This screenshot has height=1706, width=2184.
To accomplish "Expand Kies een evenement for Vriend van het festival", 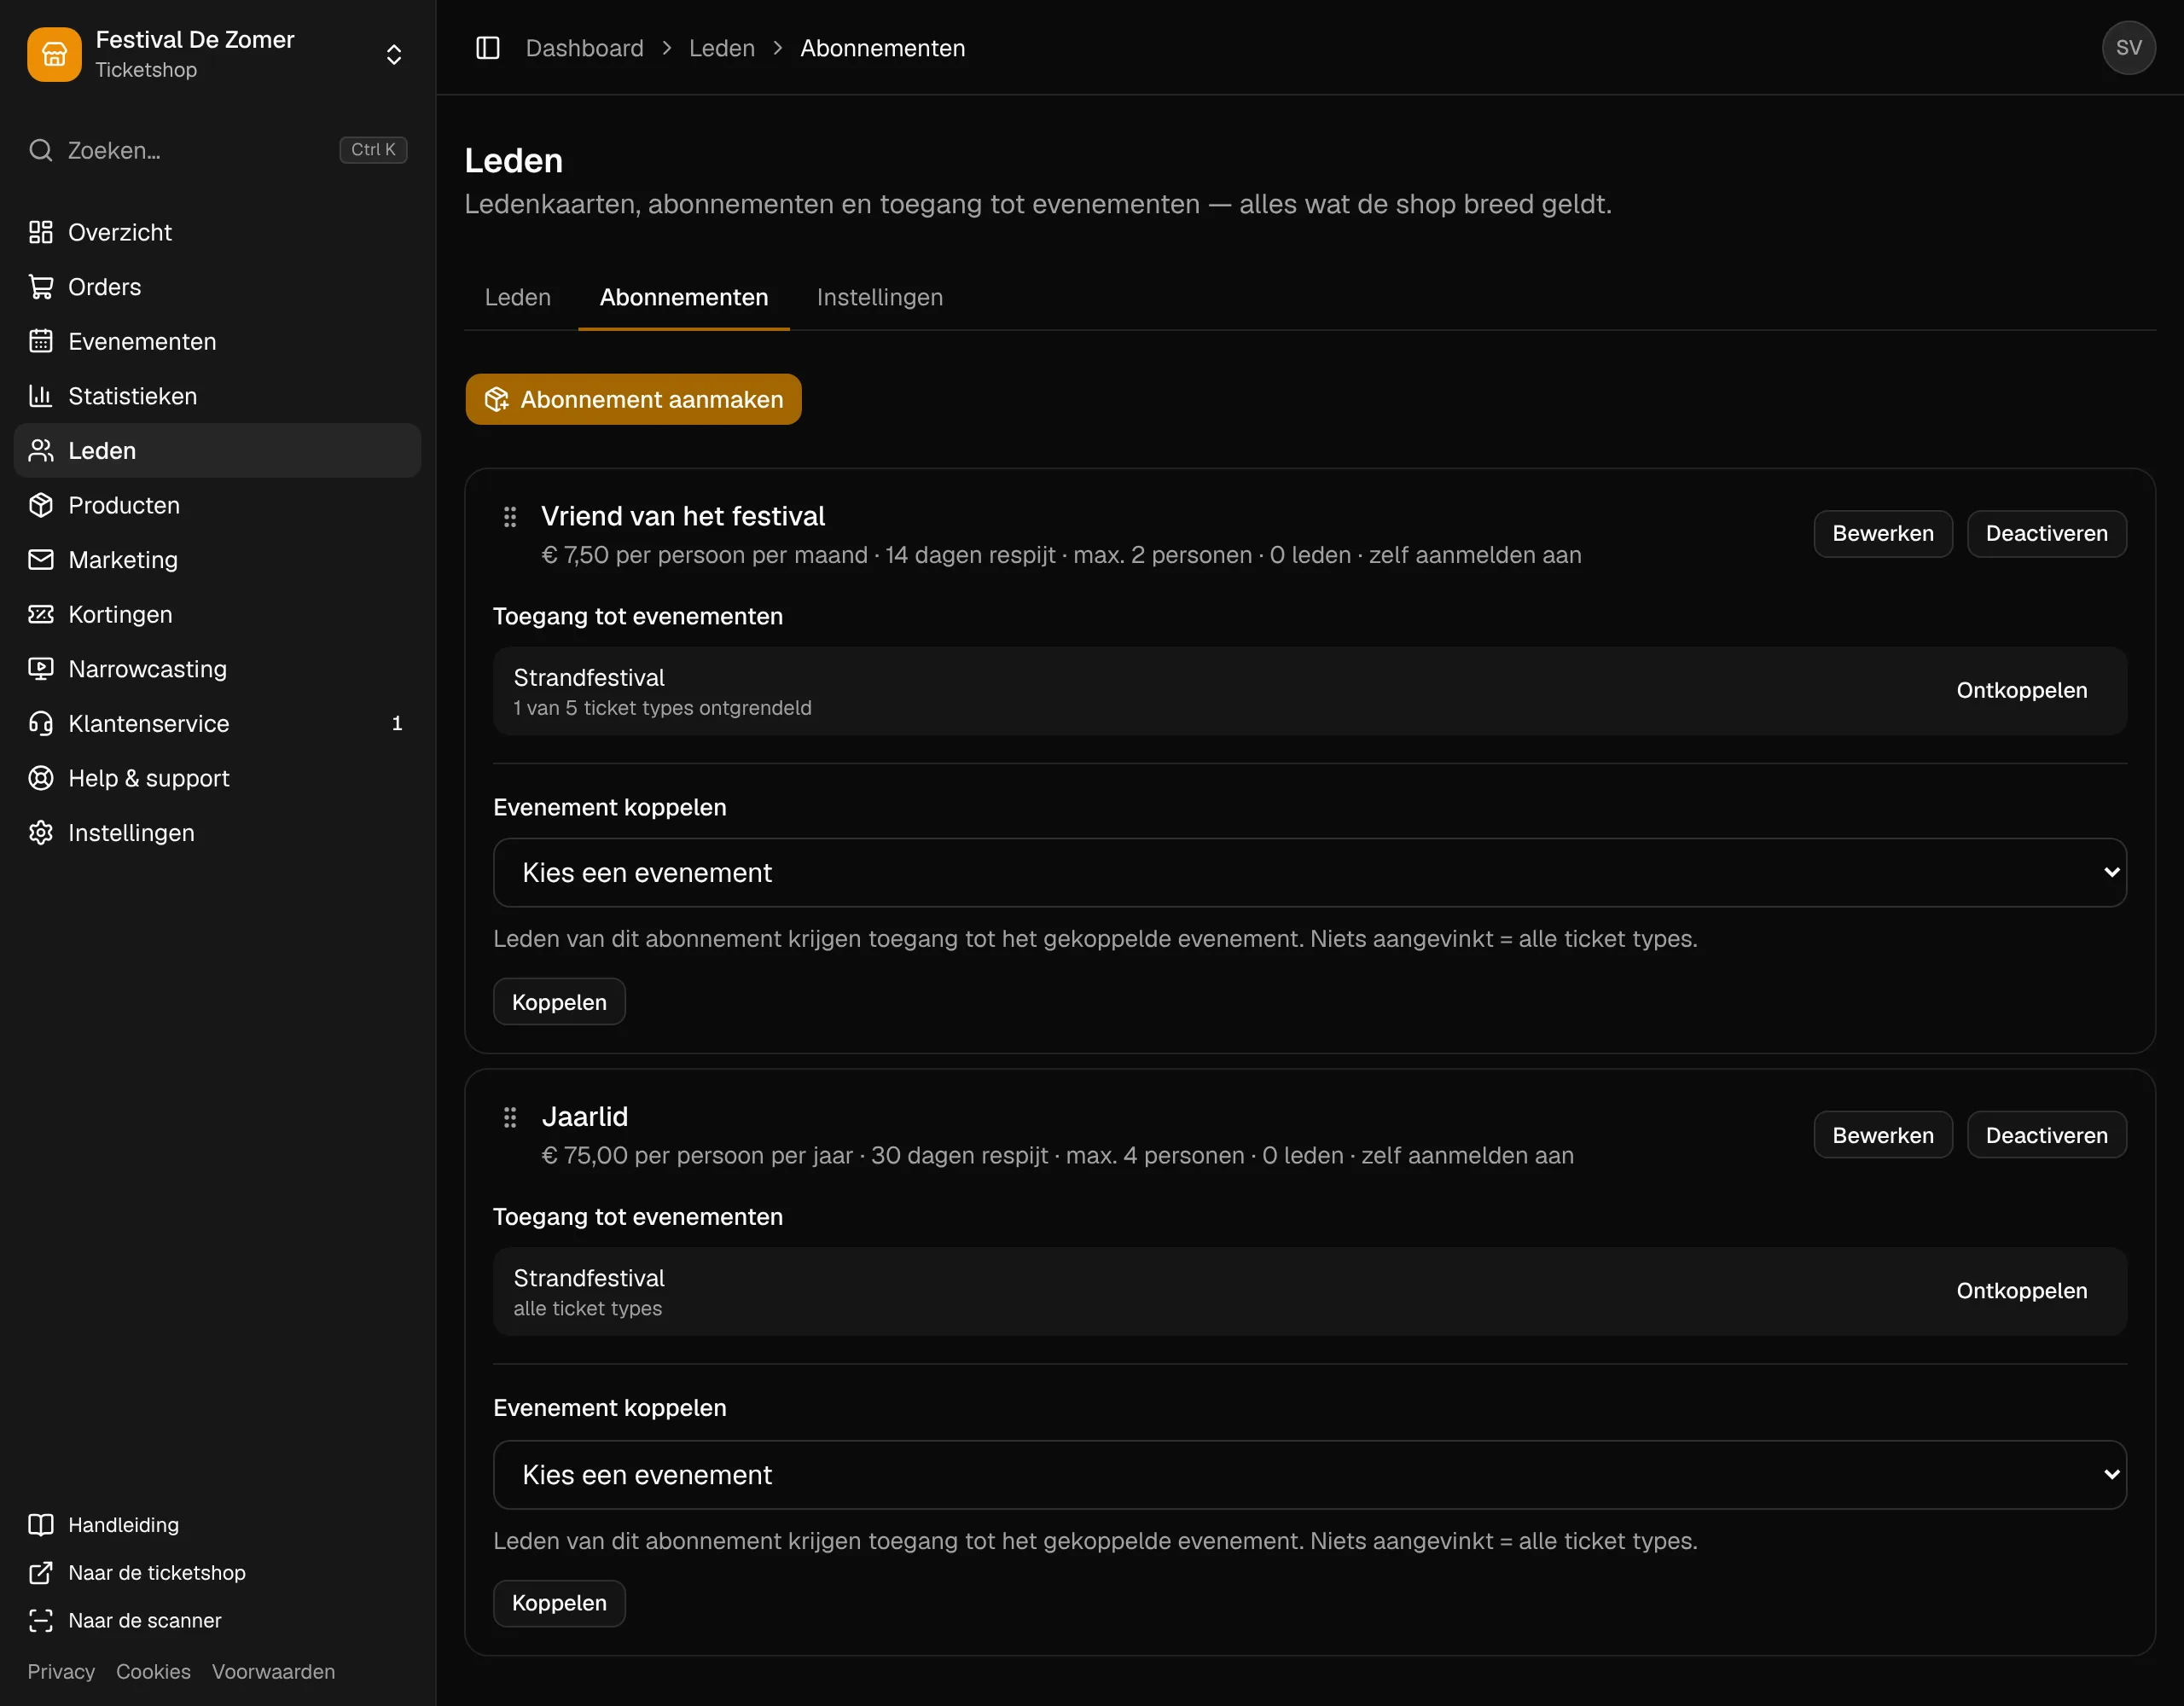I will (1309, 873).
